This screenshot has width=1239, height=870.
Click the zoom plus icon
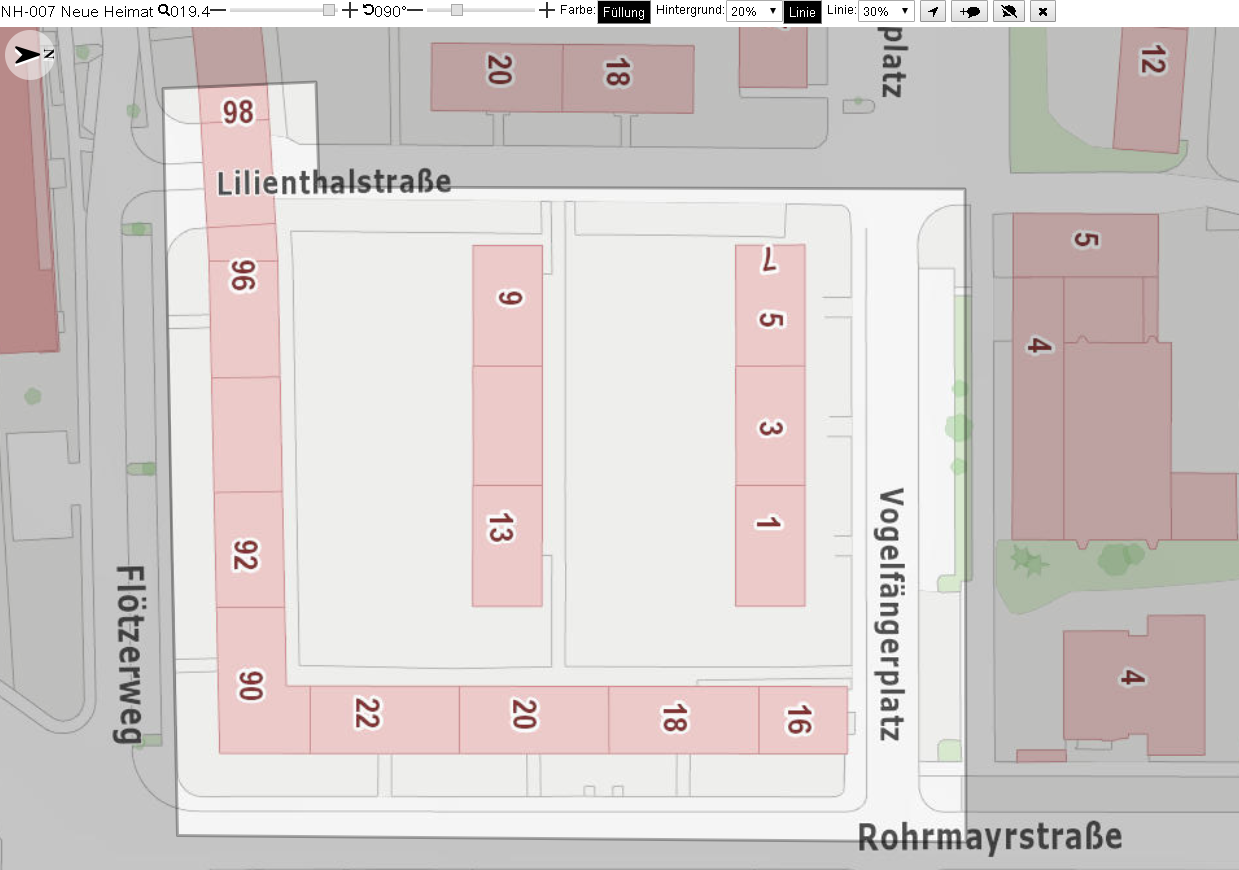tap(349, 10)
